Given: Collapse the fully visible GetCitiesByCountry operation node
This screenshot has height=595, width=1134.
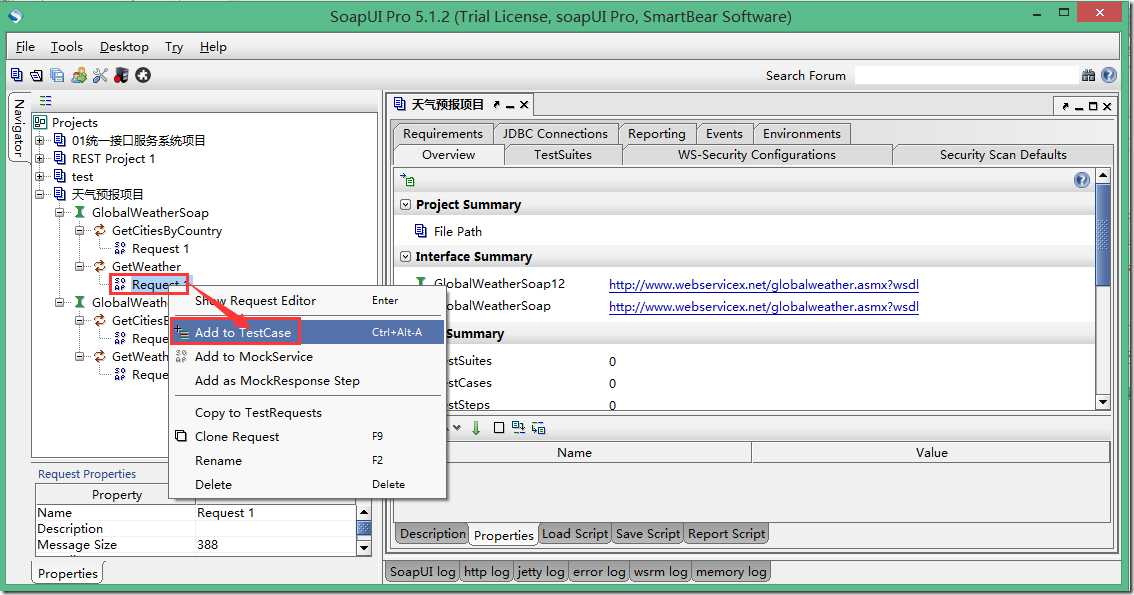Looking at the screenshot, I should click(x=80, y=230).
